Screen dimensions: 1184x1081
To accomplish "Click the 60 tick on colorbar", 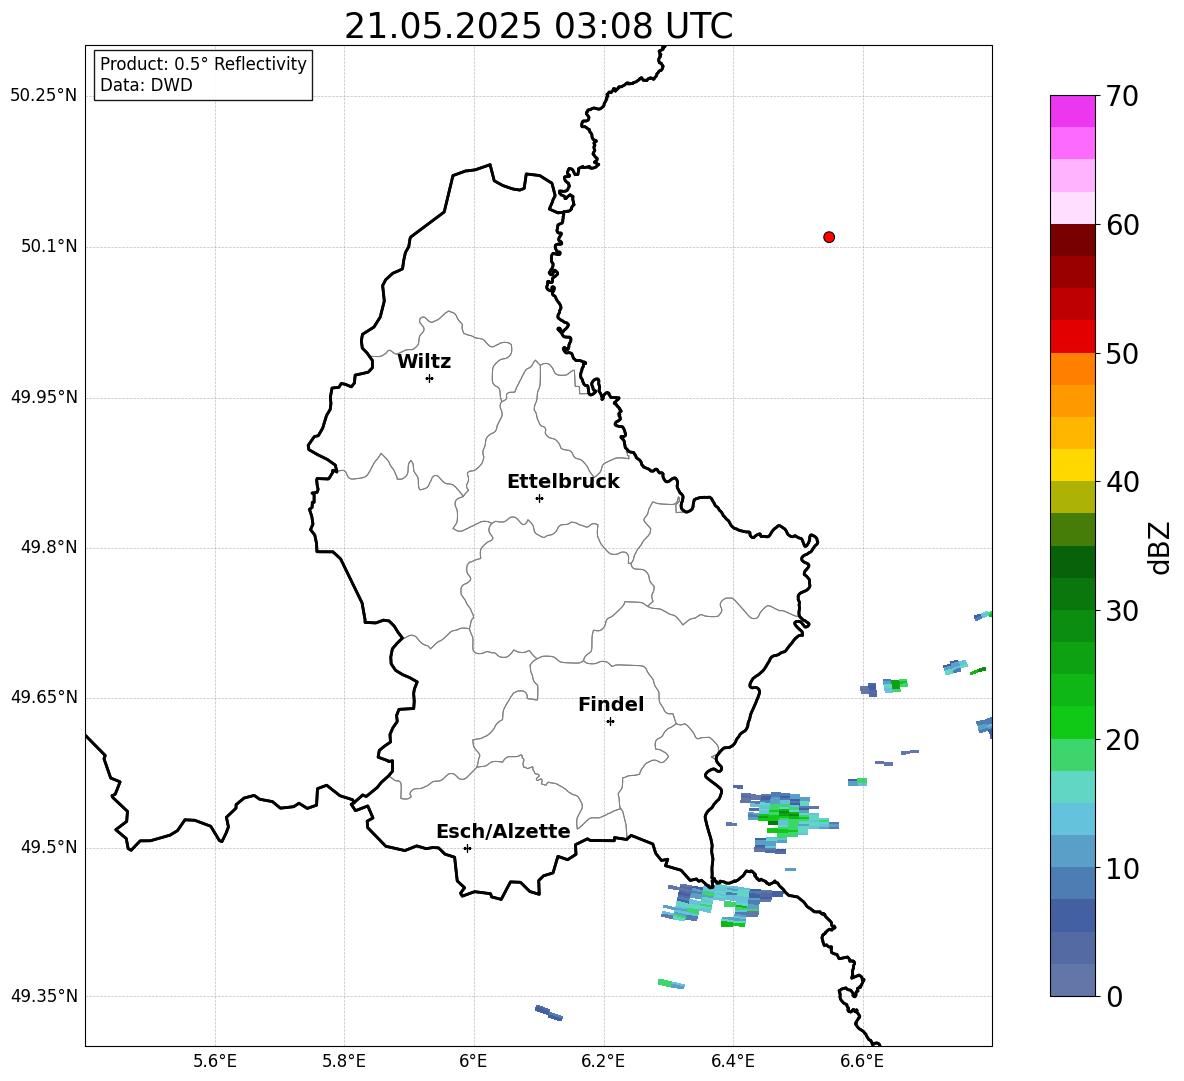I will (1122, 225).
